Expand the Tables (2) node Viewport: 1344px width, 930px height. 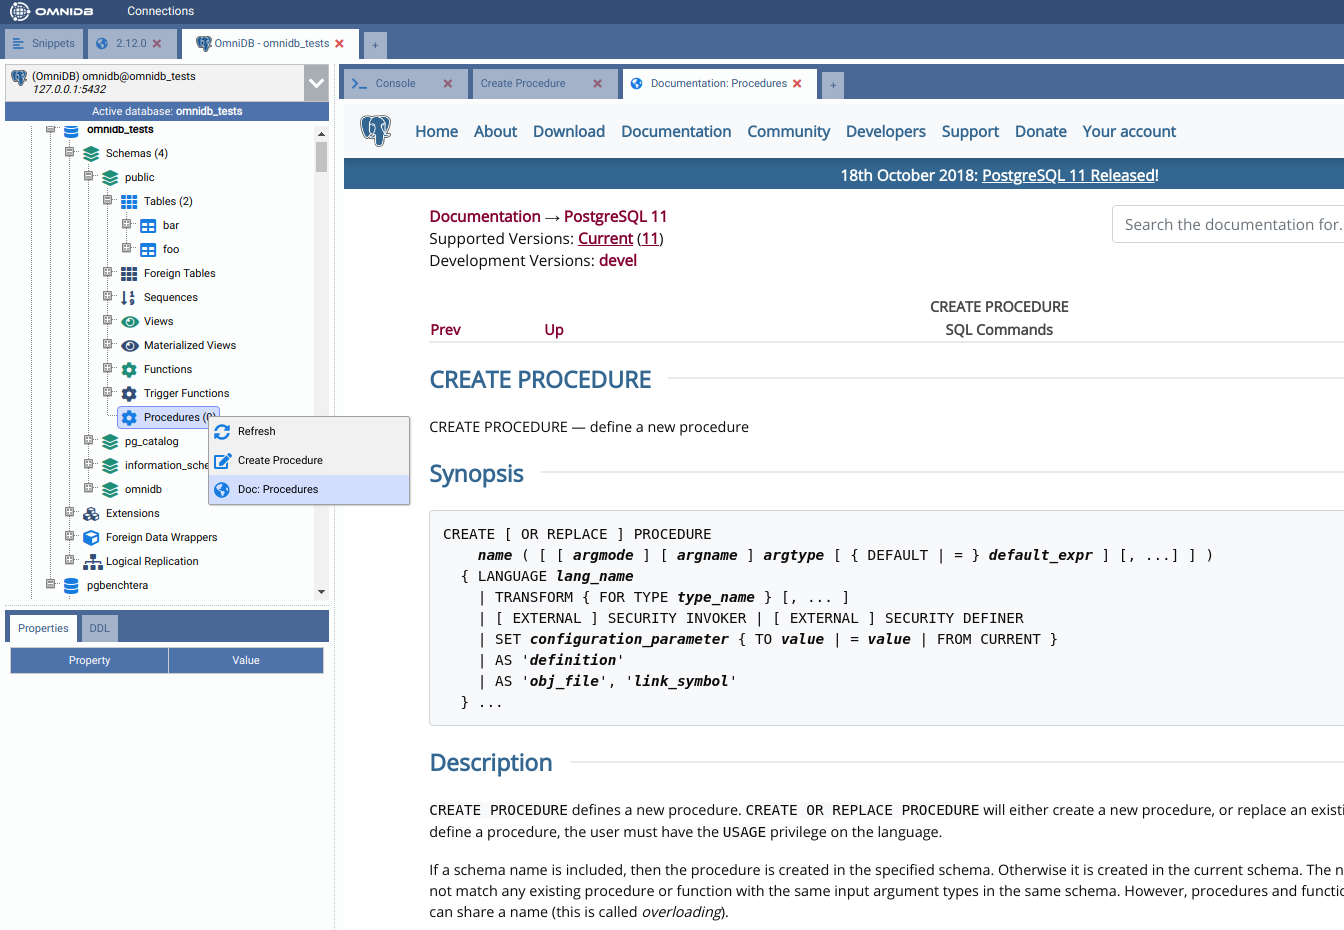tap(108, 201)
